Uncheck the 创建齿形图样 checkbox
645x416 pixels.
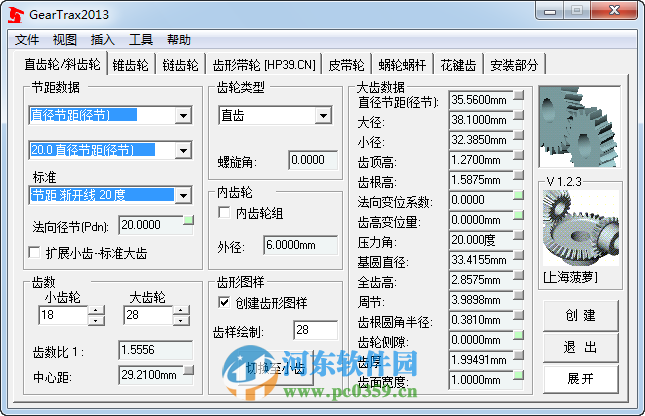[x=224, y=303]
